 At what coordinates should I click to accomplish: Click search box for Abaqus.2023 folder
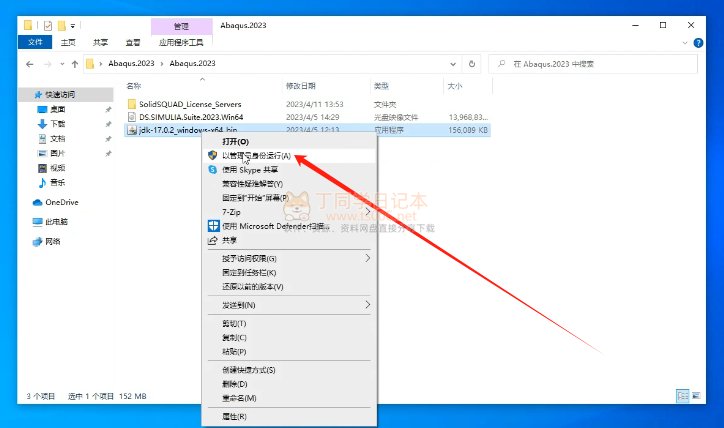coord(593,64)
